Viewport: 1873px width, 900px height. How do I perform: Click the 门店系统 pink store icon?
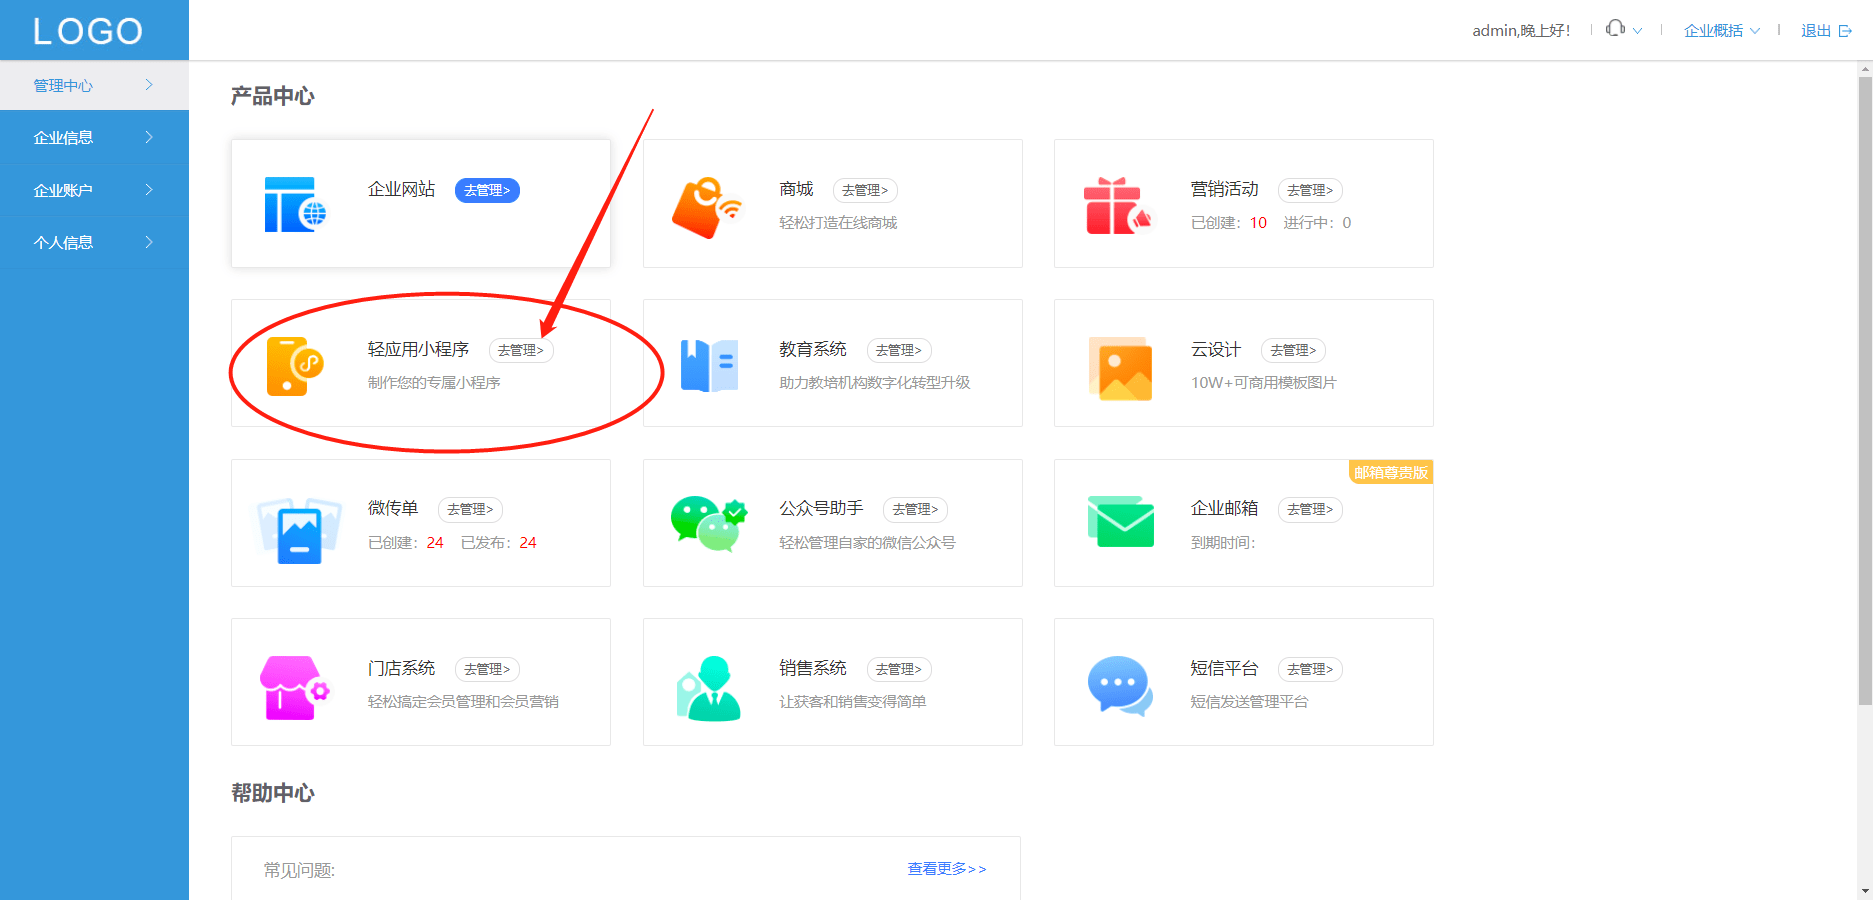click(295, 687)
